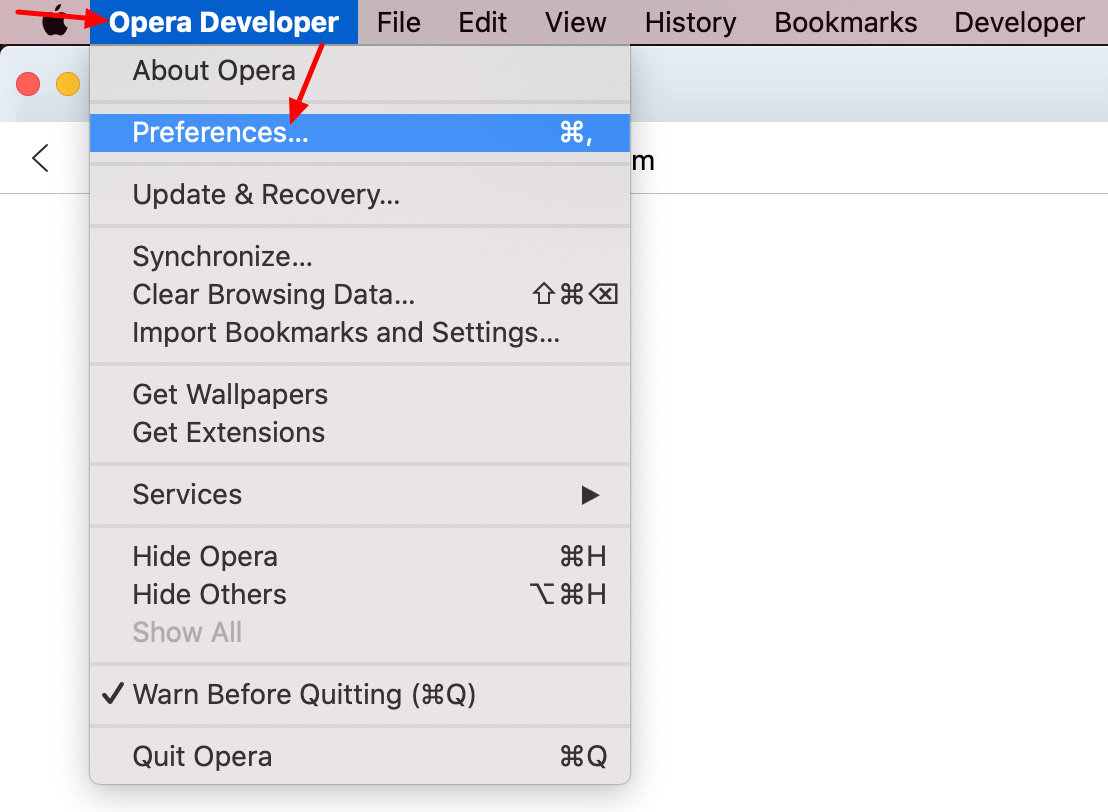The image size is (1108, 812).
Task: Minimize the window with the yellow button
Action: point(69,84)
